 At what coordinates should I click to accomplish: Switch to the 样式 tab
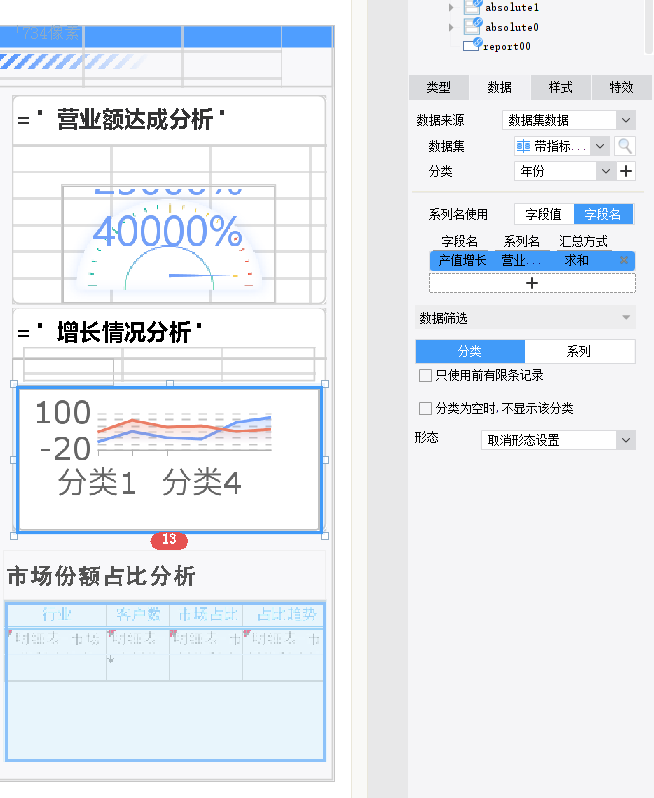pyautogui.click(x=560, y=88)
